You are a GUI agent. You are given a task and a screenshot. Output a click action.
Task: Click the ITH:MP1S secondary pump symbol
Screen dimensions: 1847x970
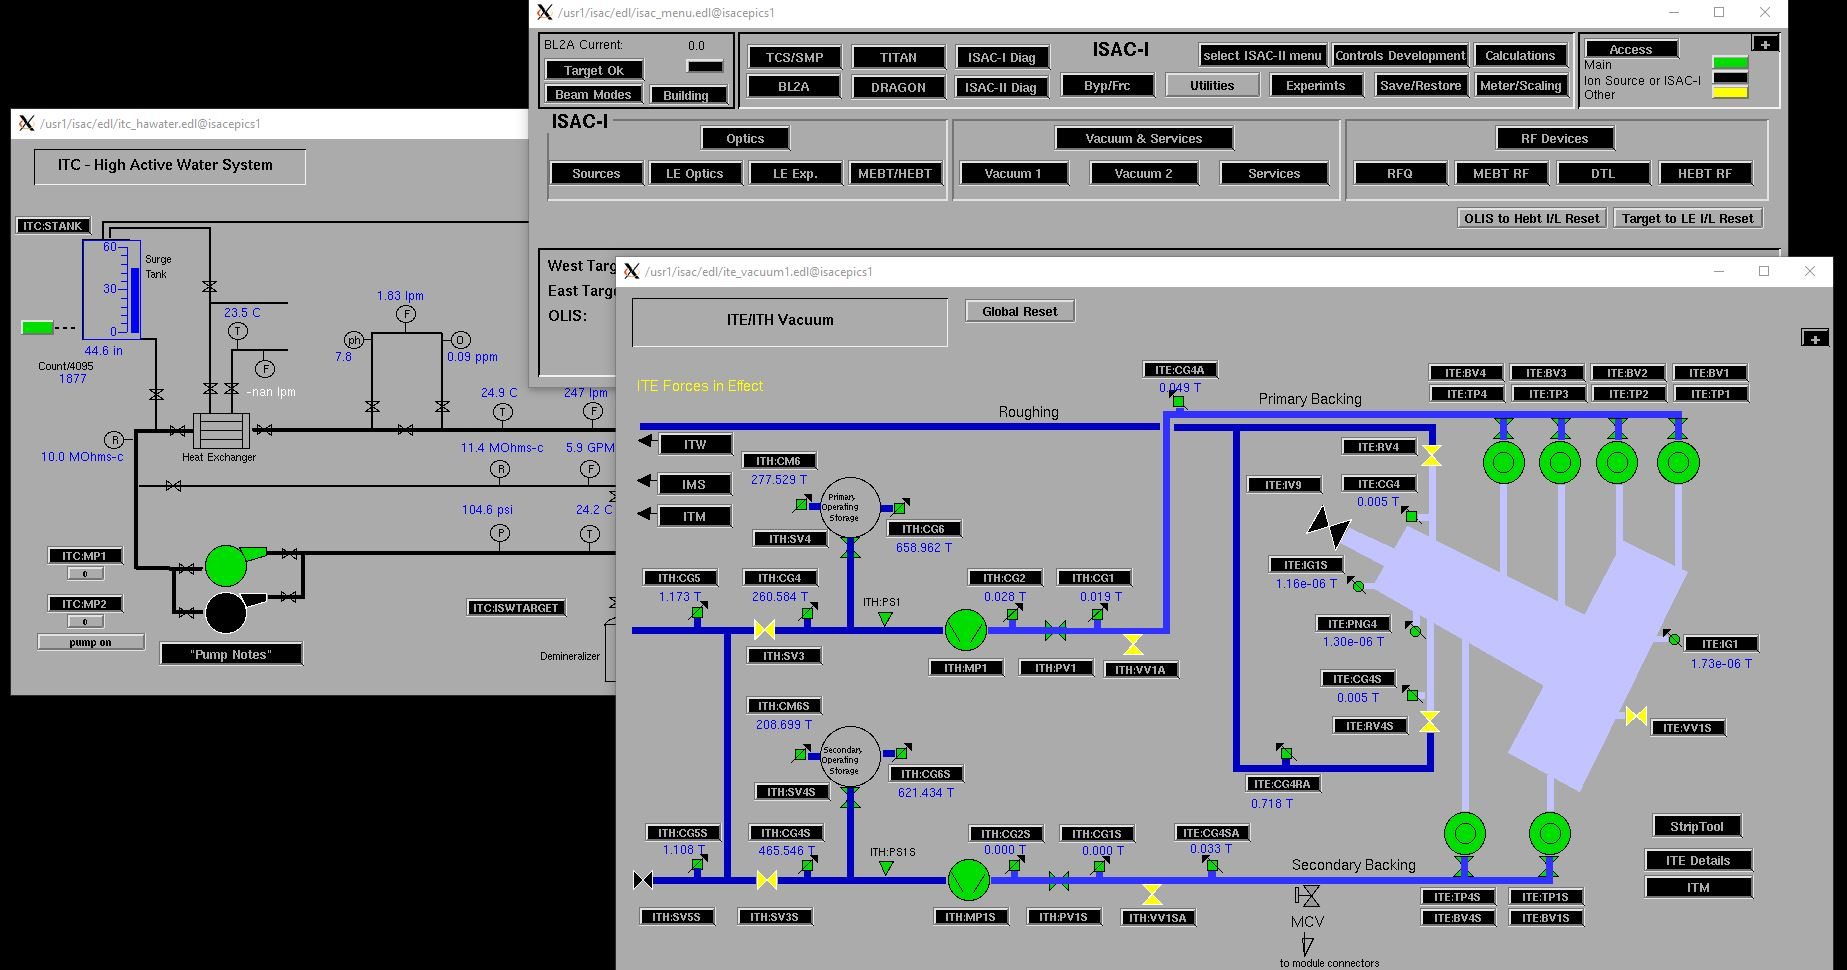click(x=968, y=880)
